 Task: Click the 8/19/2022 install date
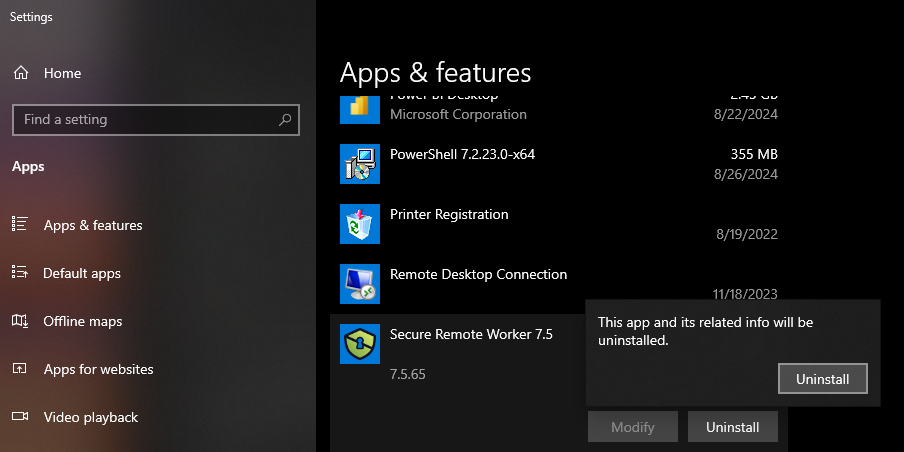coord(747,234)
